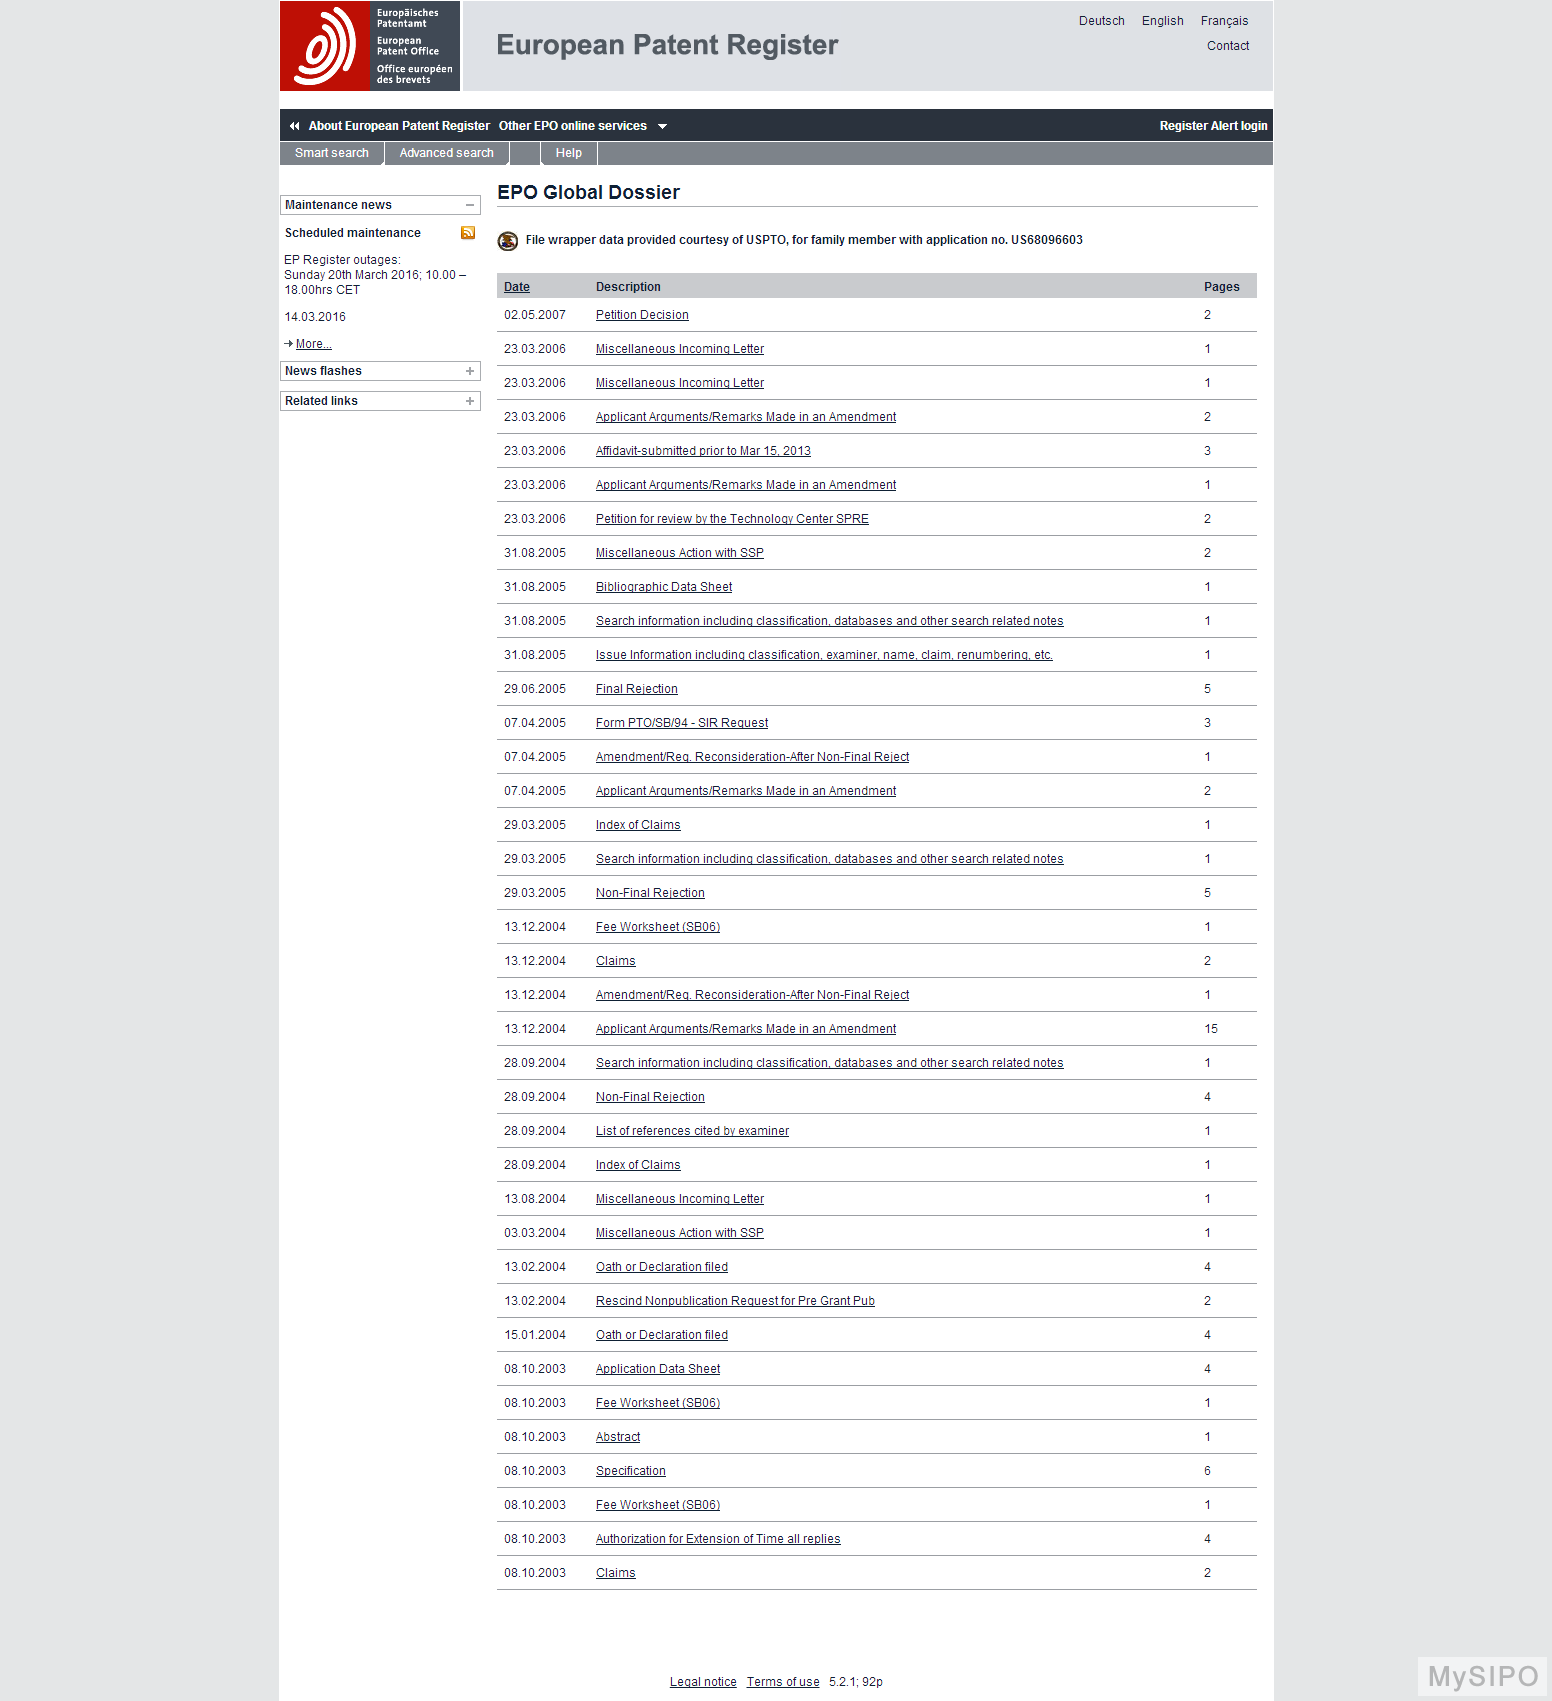
Task: Expand the News flashes panel
Action: 469,371
